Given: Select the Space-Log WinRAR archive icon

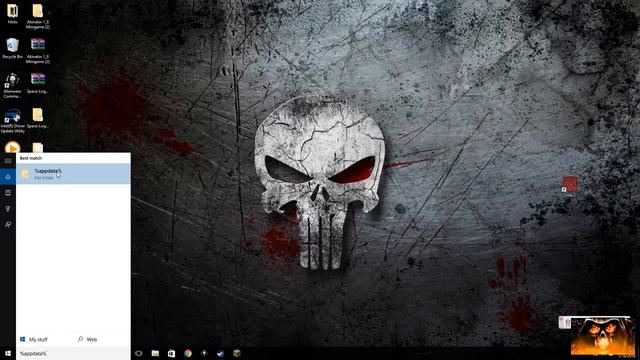Looking at the screenshot, I should 38,83.
